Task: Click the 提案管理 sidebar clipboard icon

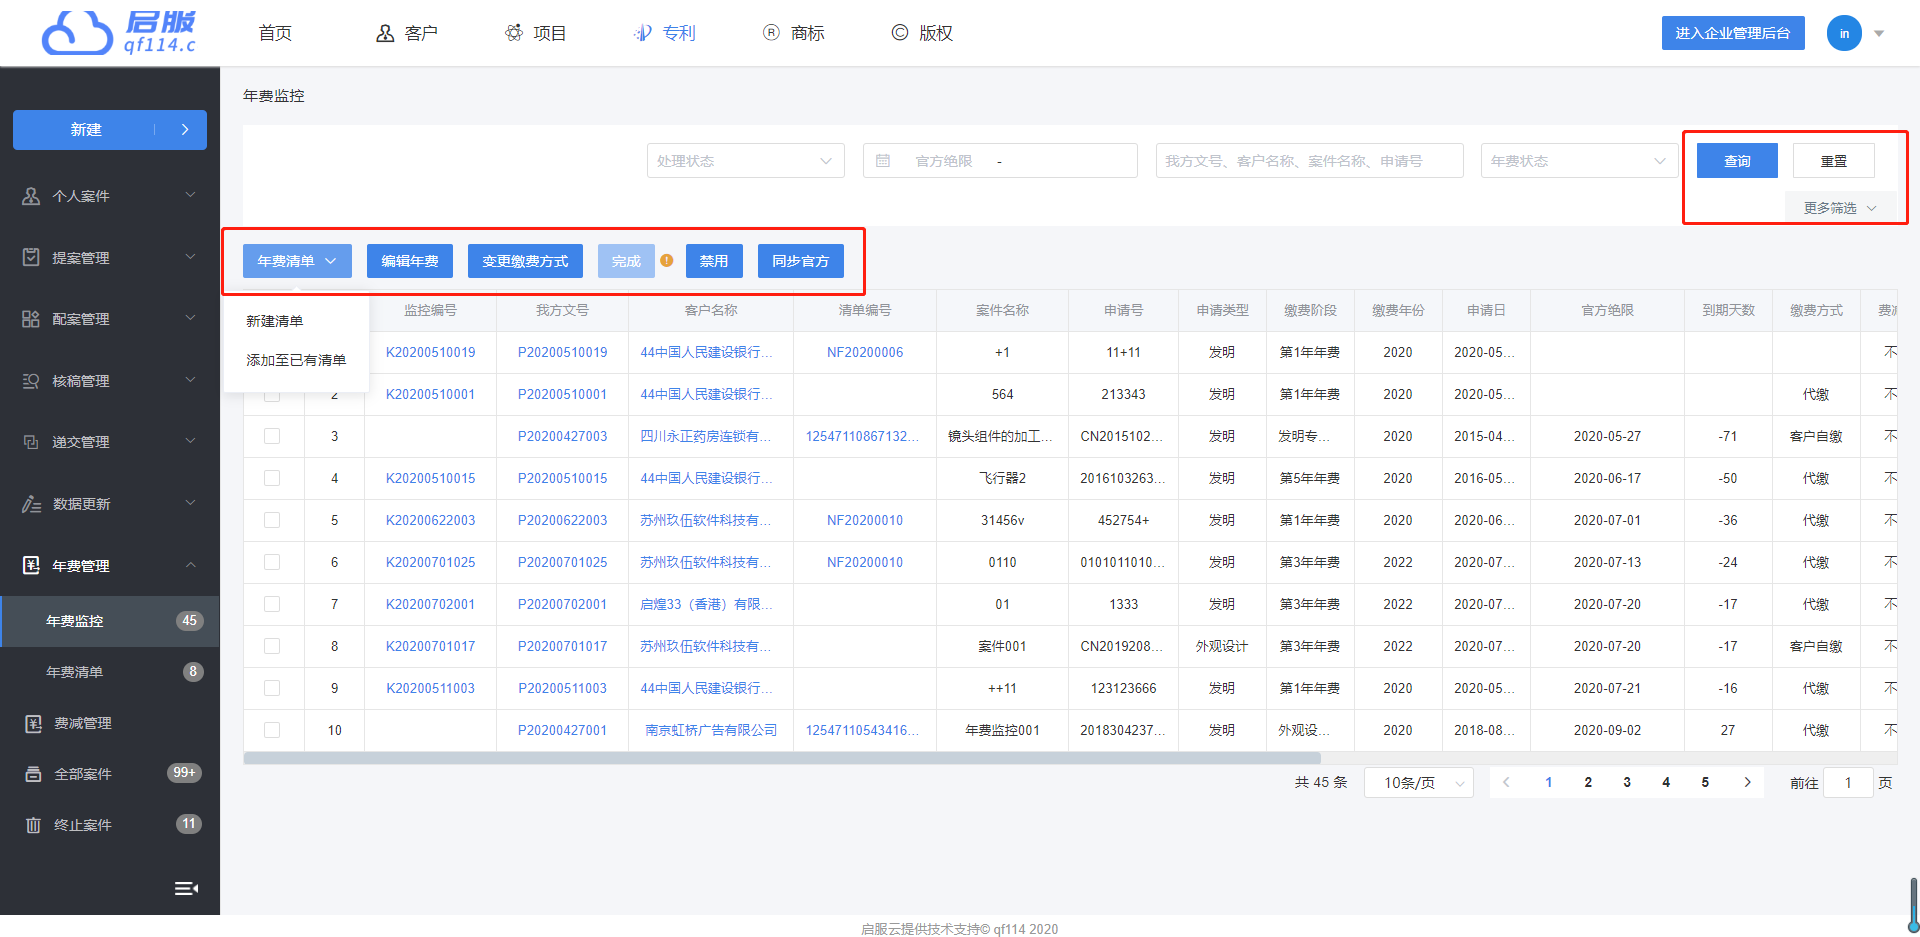Action: [x=31, y=257]
